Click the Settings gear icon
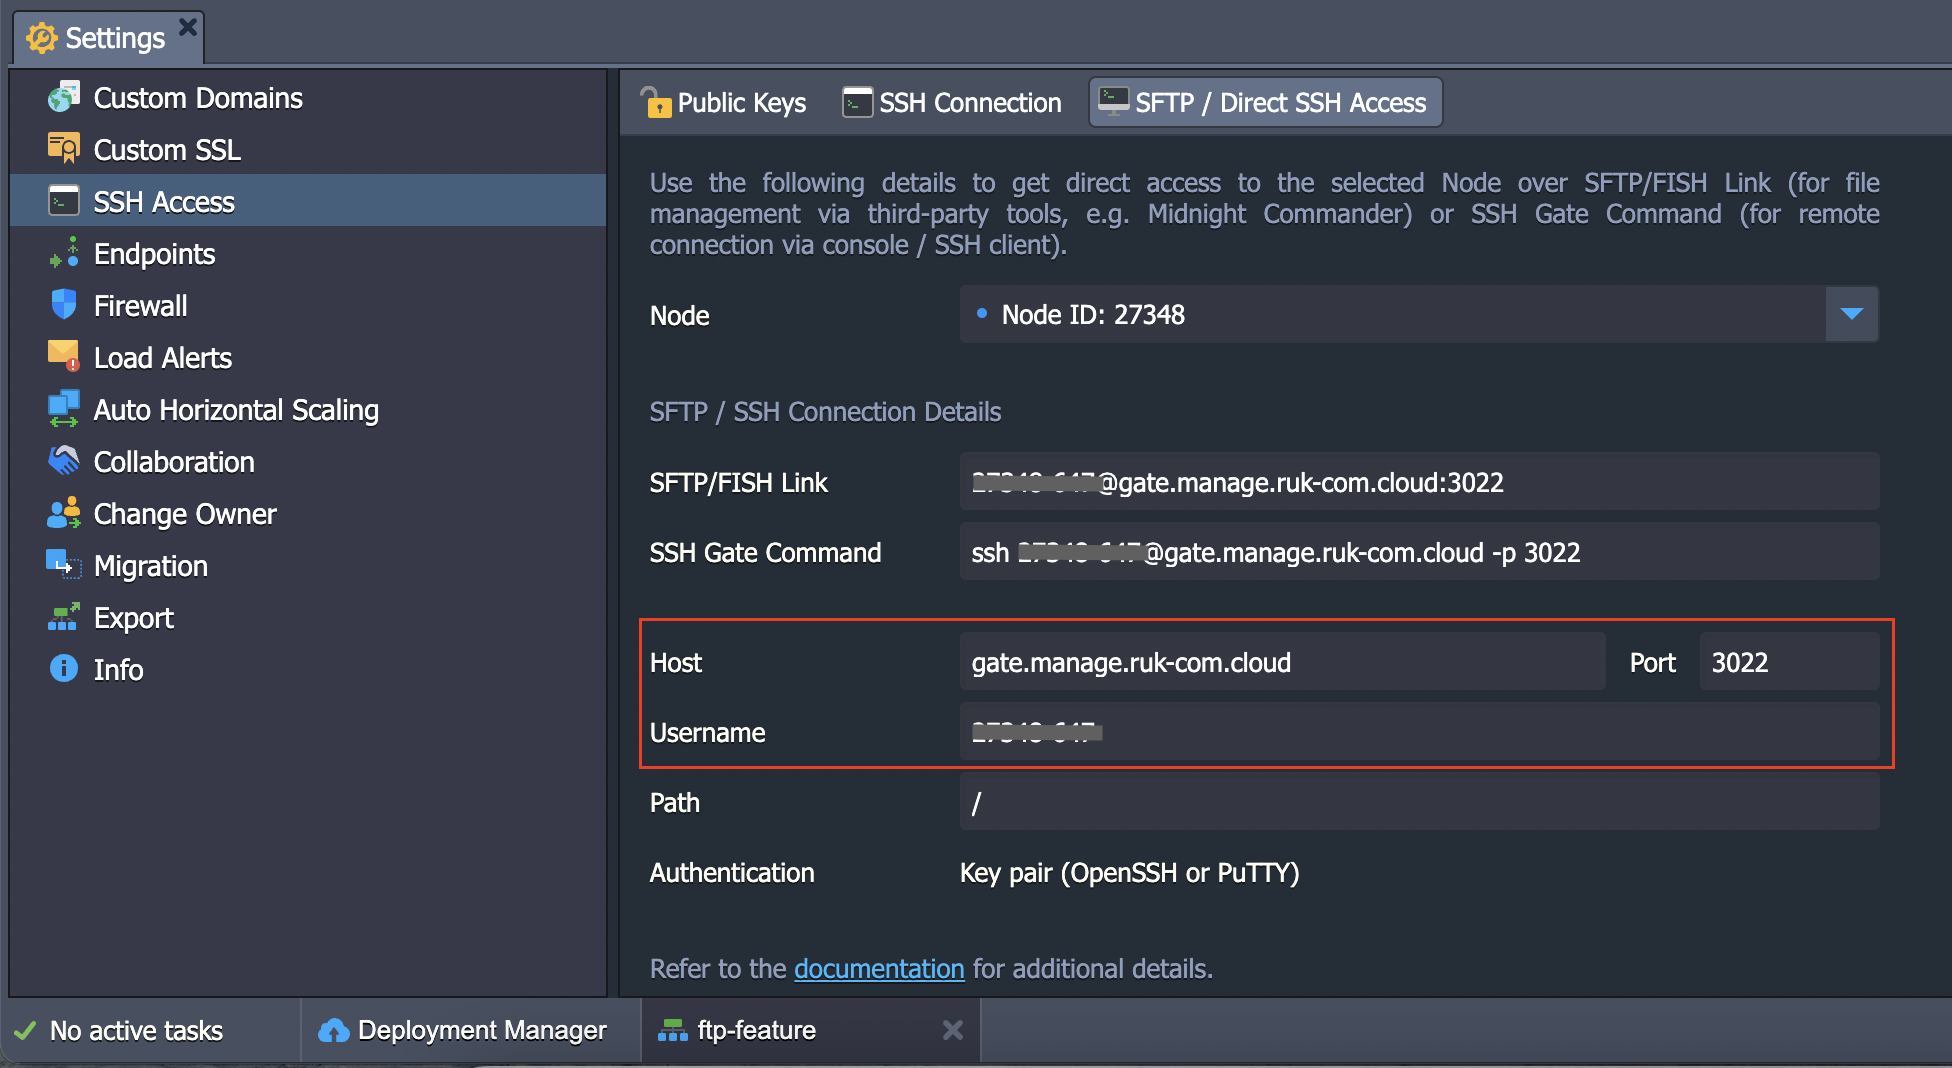 click(x=41, y=37)
